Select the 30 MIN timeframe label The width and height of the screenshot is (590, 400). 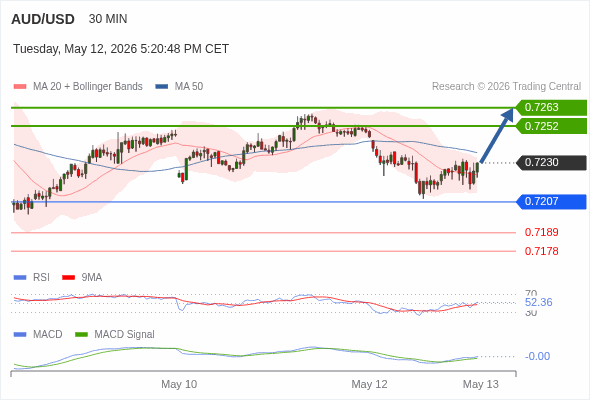coord(108,19)
